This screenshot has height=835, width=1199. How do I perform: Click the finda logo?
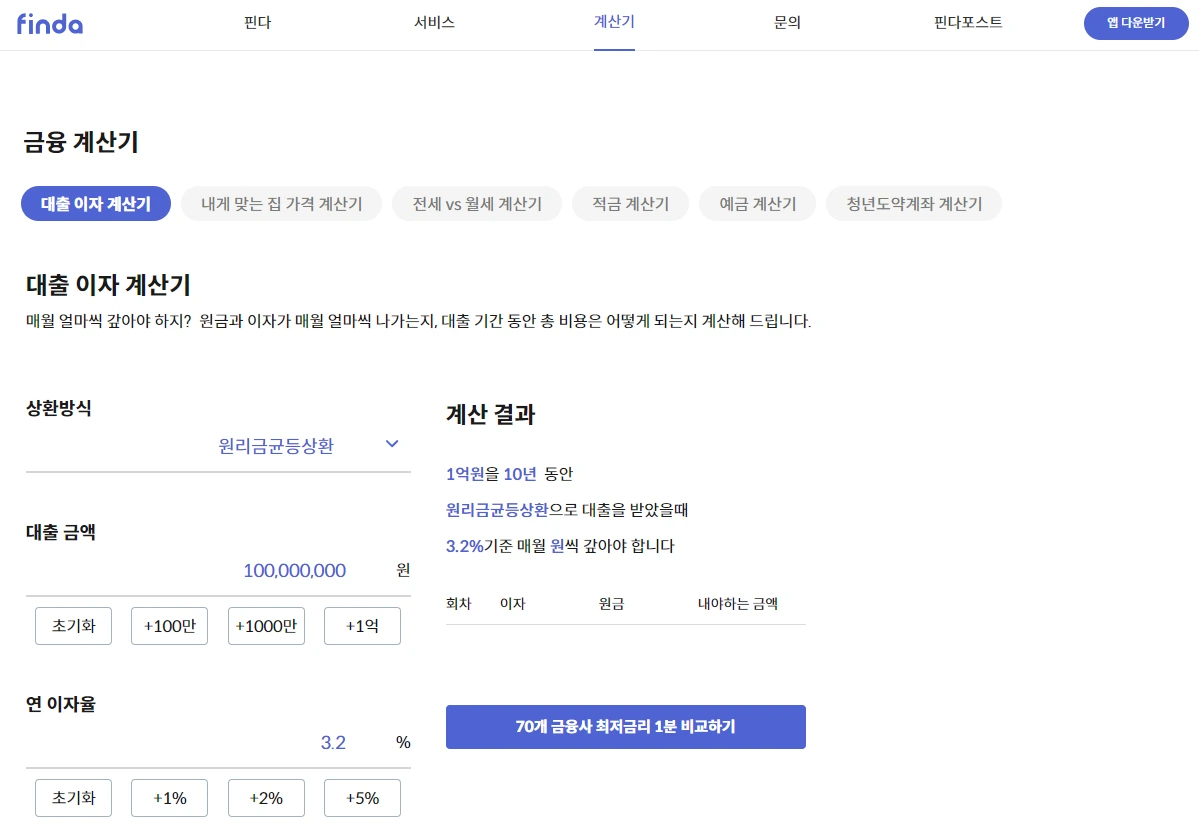click(49, 24)
